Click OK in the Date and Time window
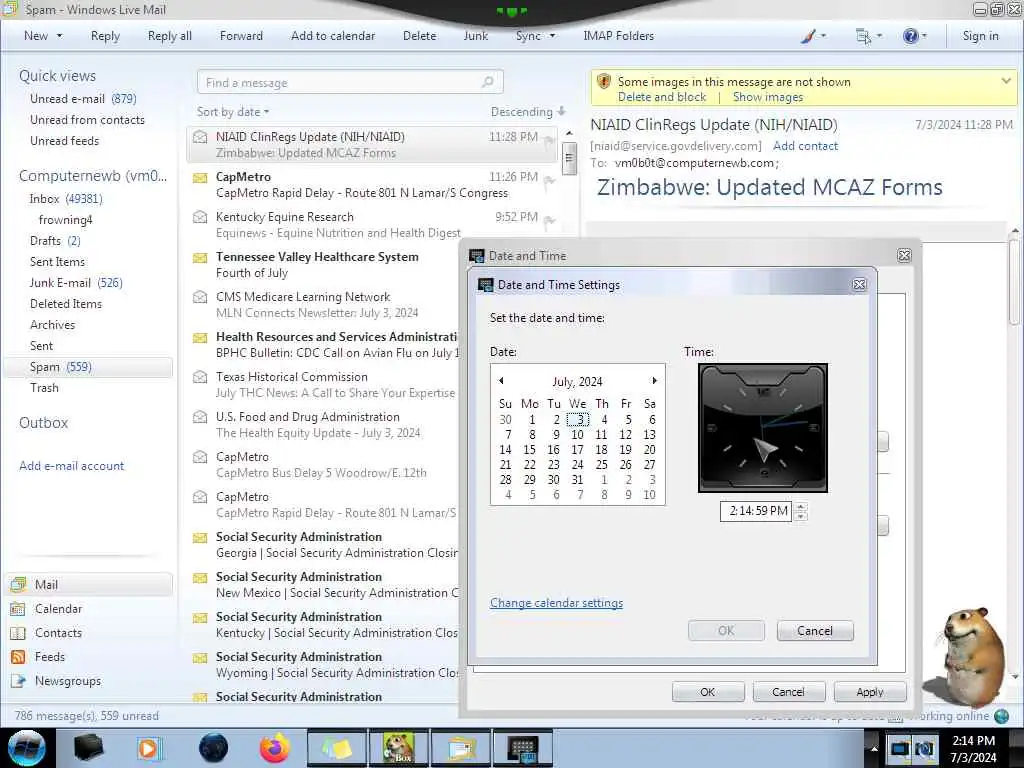The height and width of the screenshot is (768, 1024). 708,692
